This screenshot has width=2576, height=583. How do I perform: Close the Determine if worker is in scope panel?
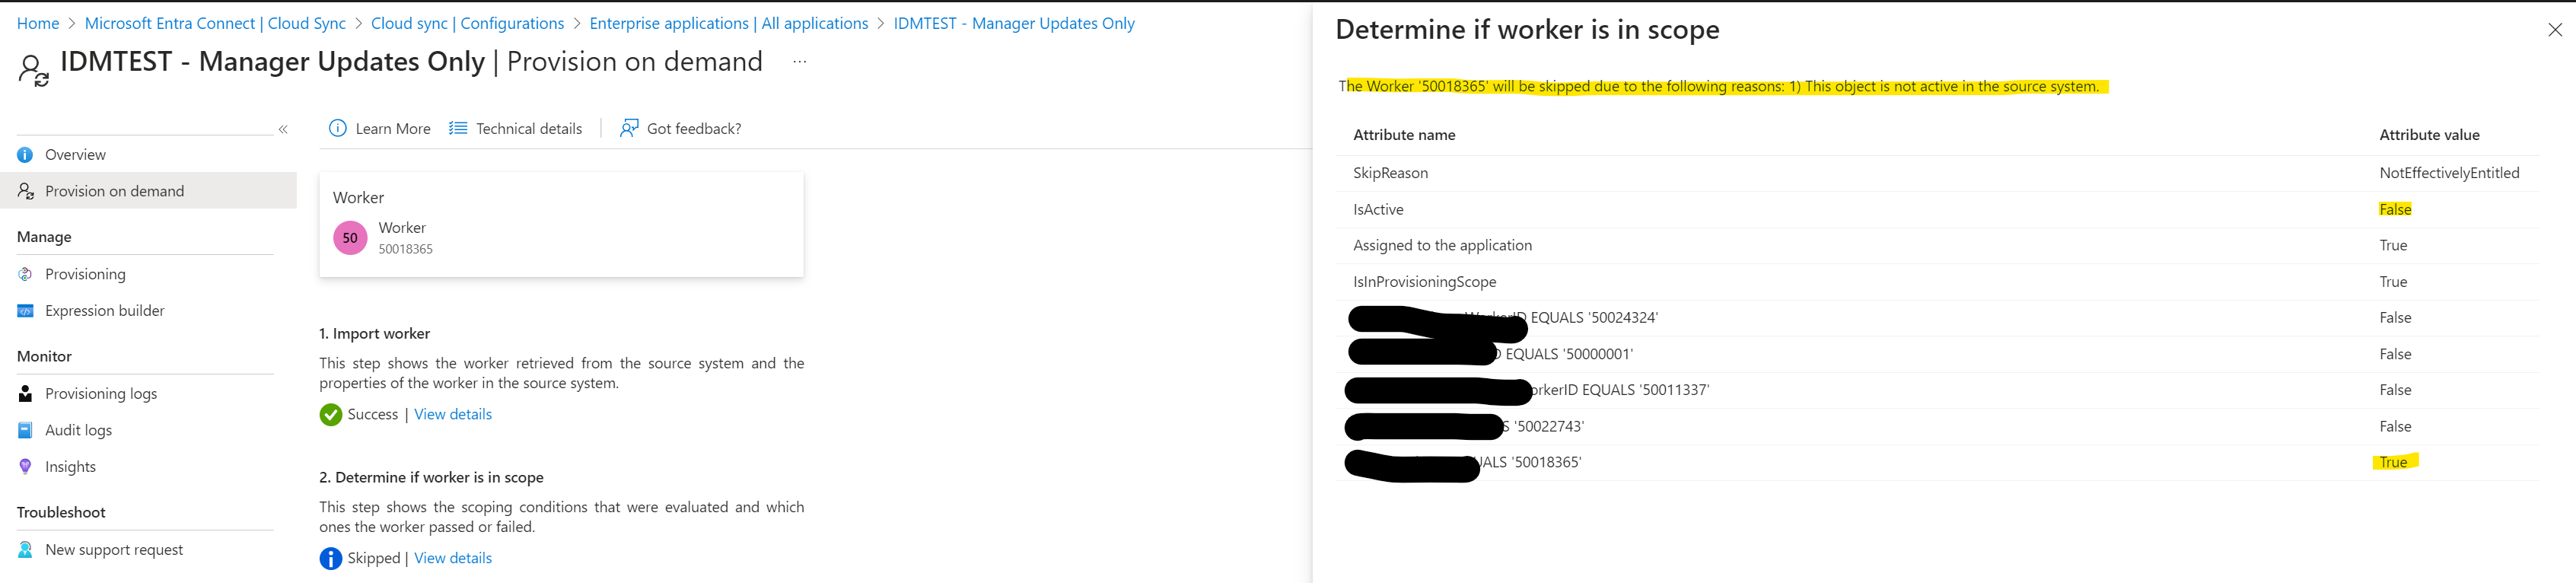coord(2555,30)
